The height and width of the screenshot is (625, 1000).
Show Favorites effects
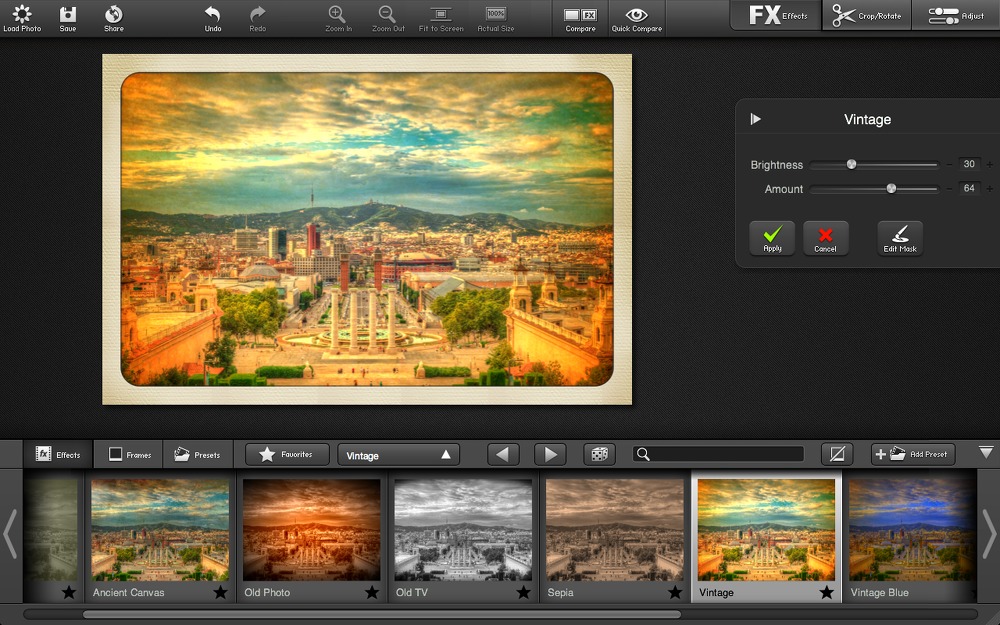coord(287,455)
